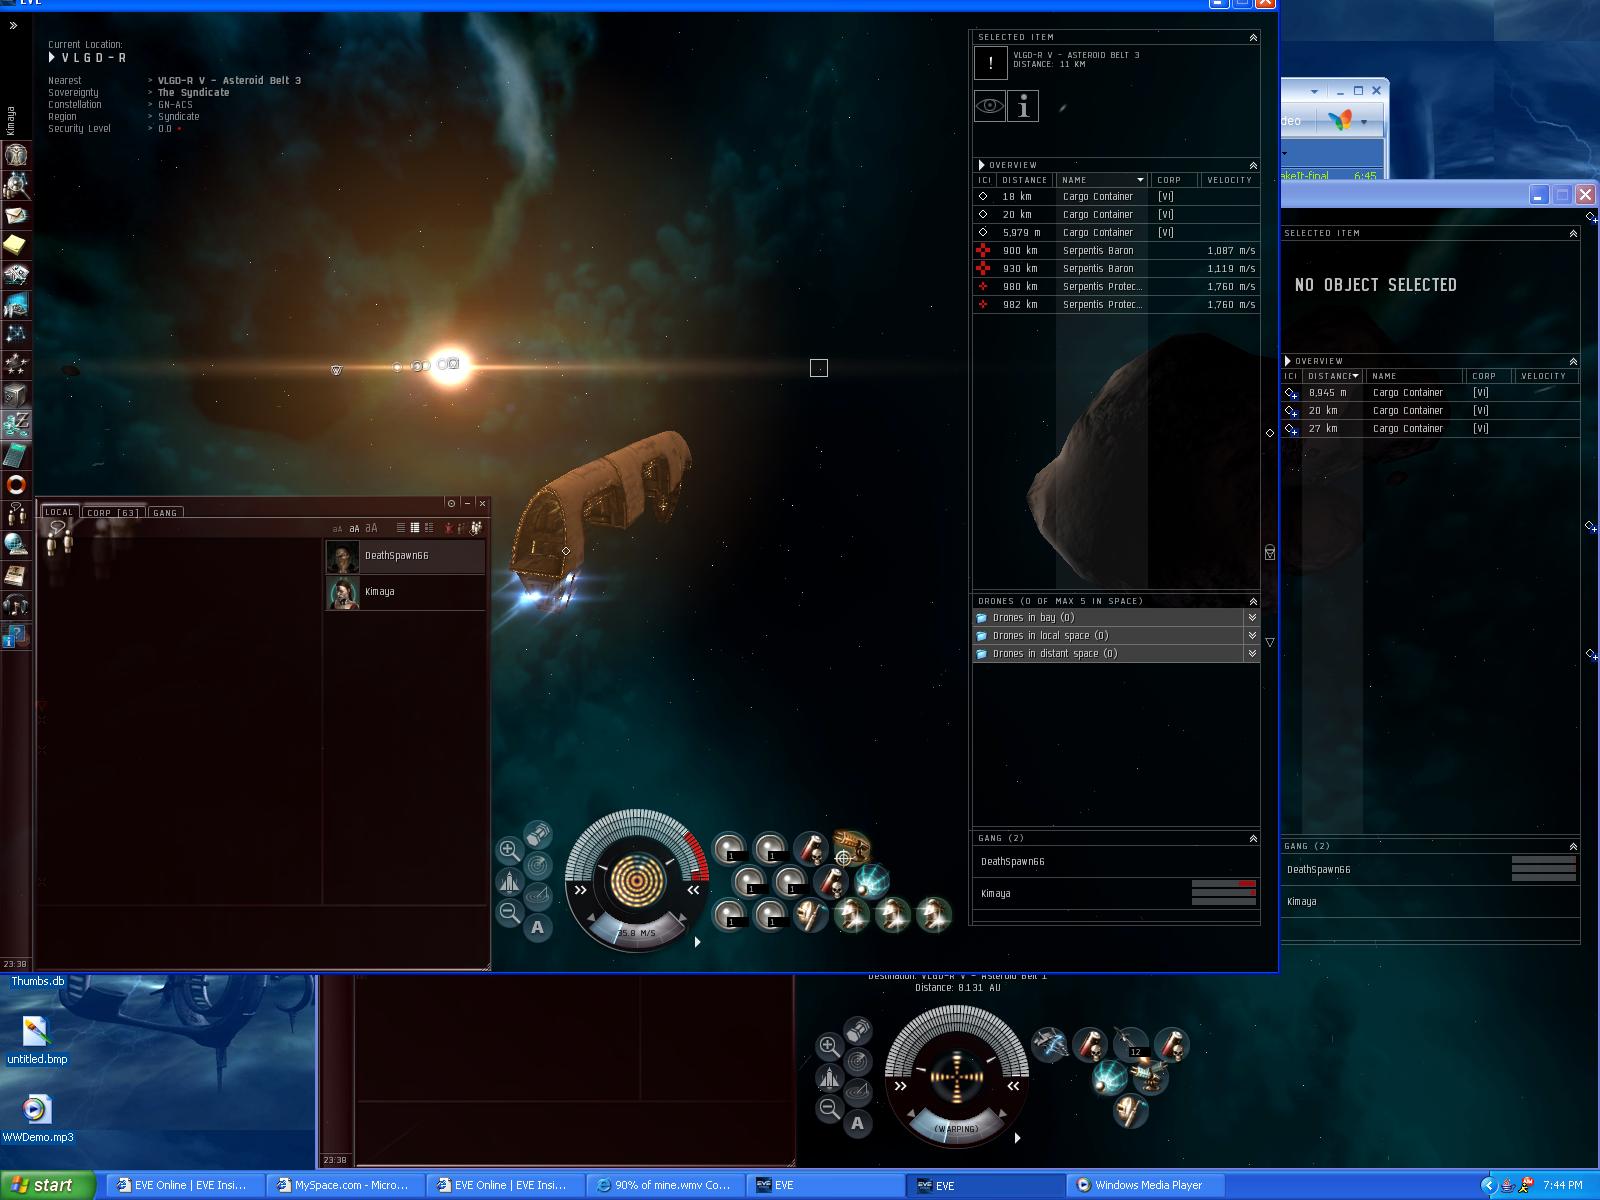Switch member list to the middle list view

tap(415, 528)
